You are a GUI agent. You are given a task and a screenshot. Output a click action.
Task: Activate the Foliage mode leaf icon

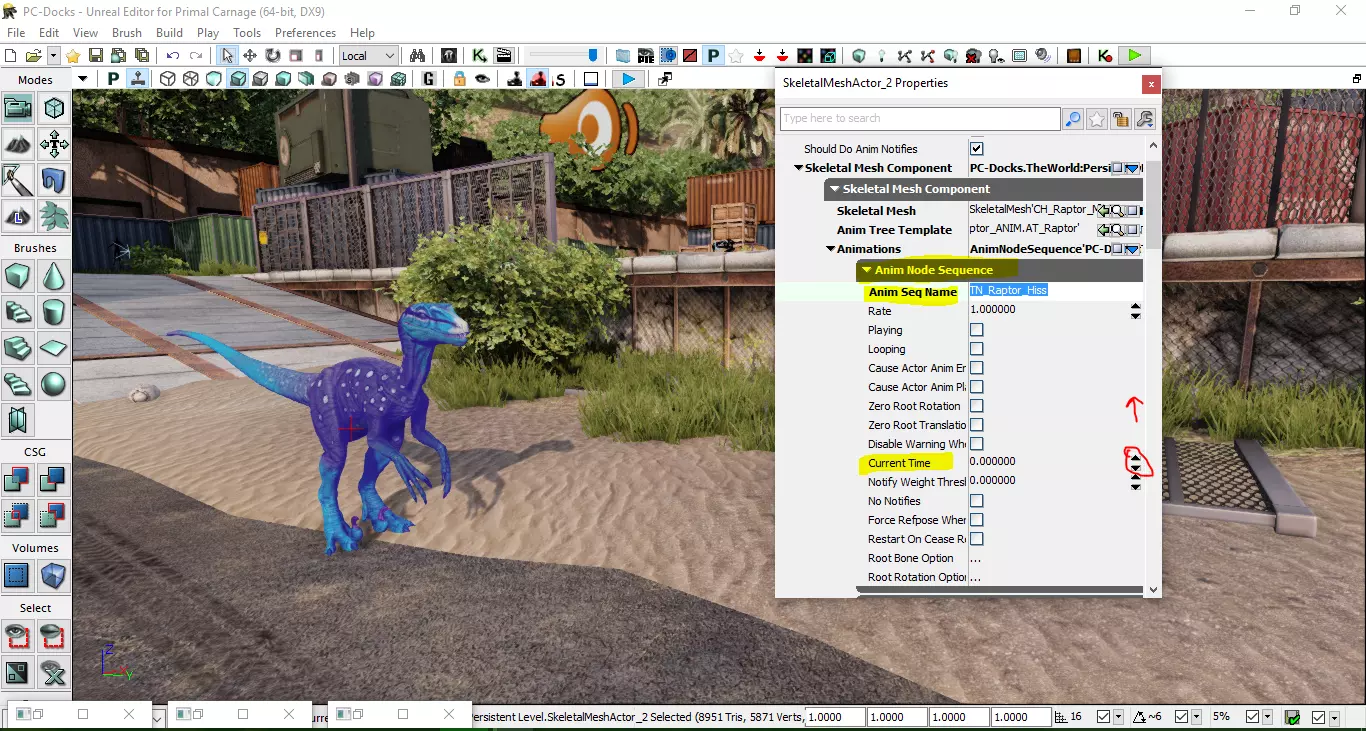click(x=54, y=215)
